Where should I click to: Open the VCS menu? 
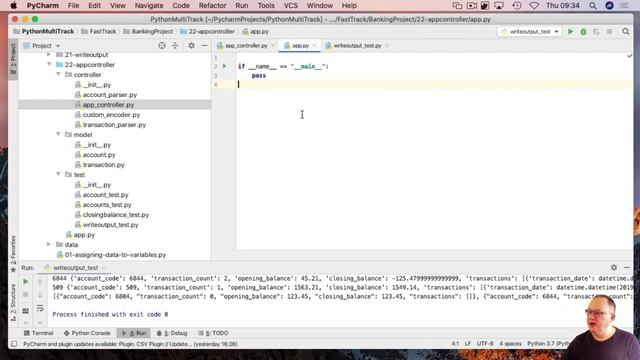click(291, 6)
